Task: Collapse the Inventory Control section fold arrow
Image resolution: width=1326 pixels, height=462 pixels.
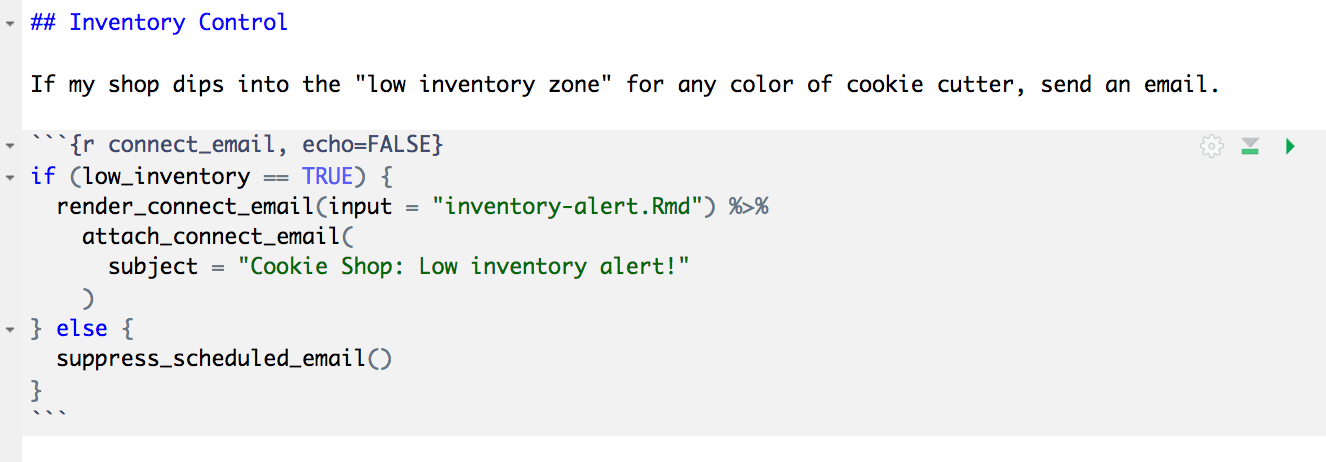Action: pos(10,23)
